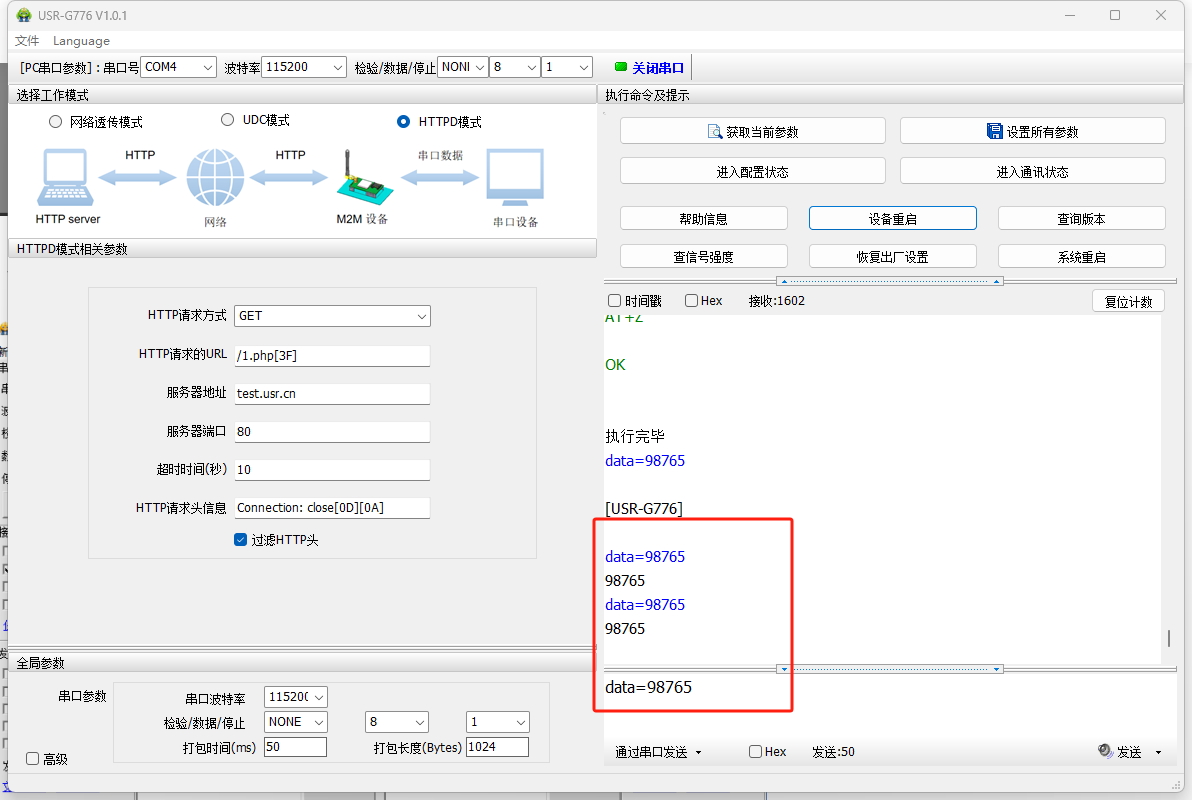Click the serial device monitor icon

[515, 177]
